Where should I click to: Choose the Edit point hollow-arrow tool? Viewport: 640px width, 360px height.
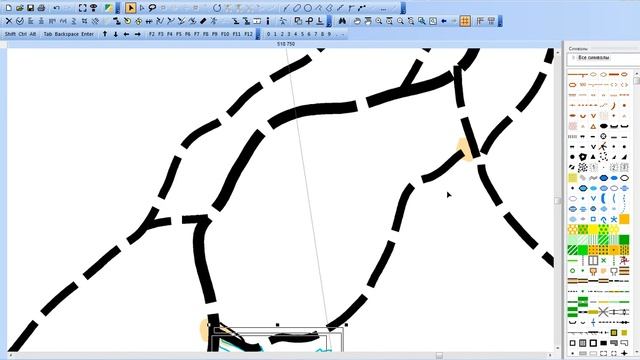142,8
